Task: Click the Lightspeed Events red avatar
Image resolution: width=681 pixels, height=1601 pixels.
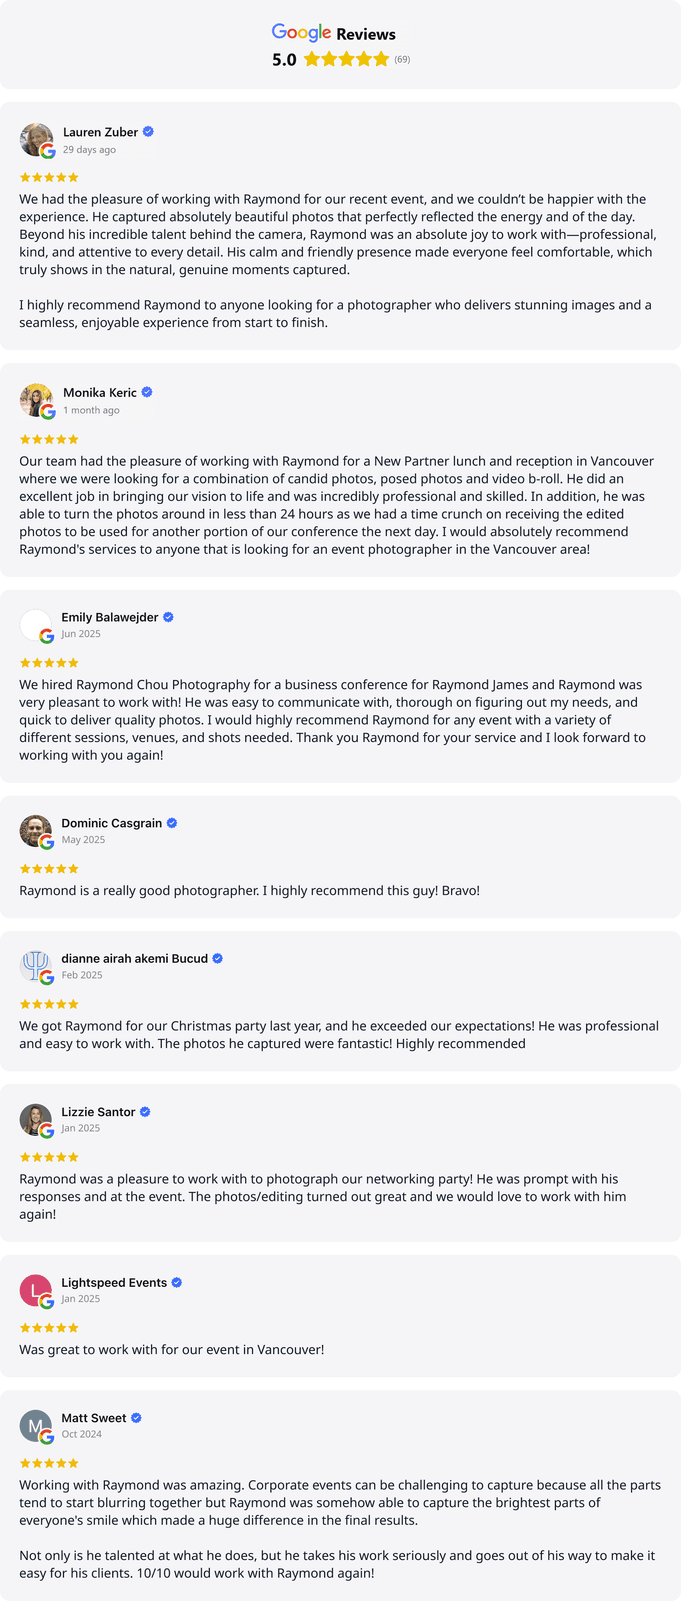Action: 36,1290
